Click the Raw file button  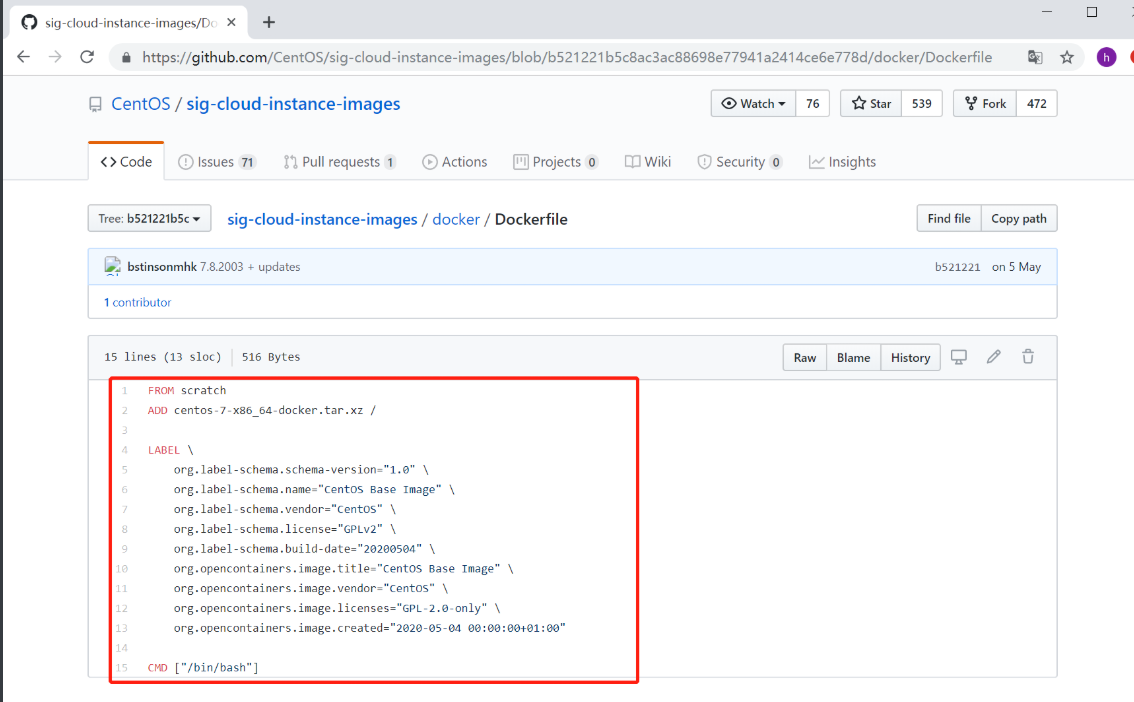click(x=805, y=357)
